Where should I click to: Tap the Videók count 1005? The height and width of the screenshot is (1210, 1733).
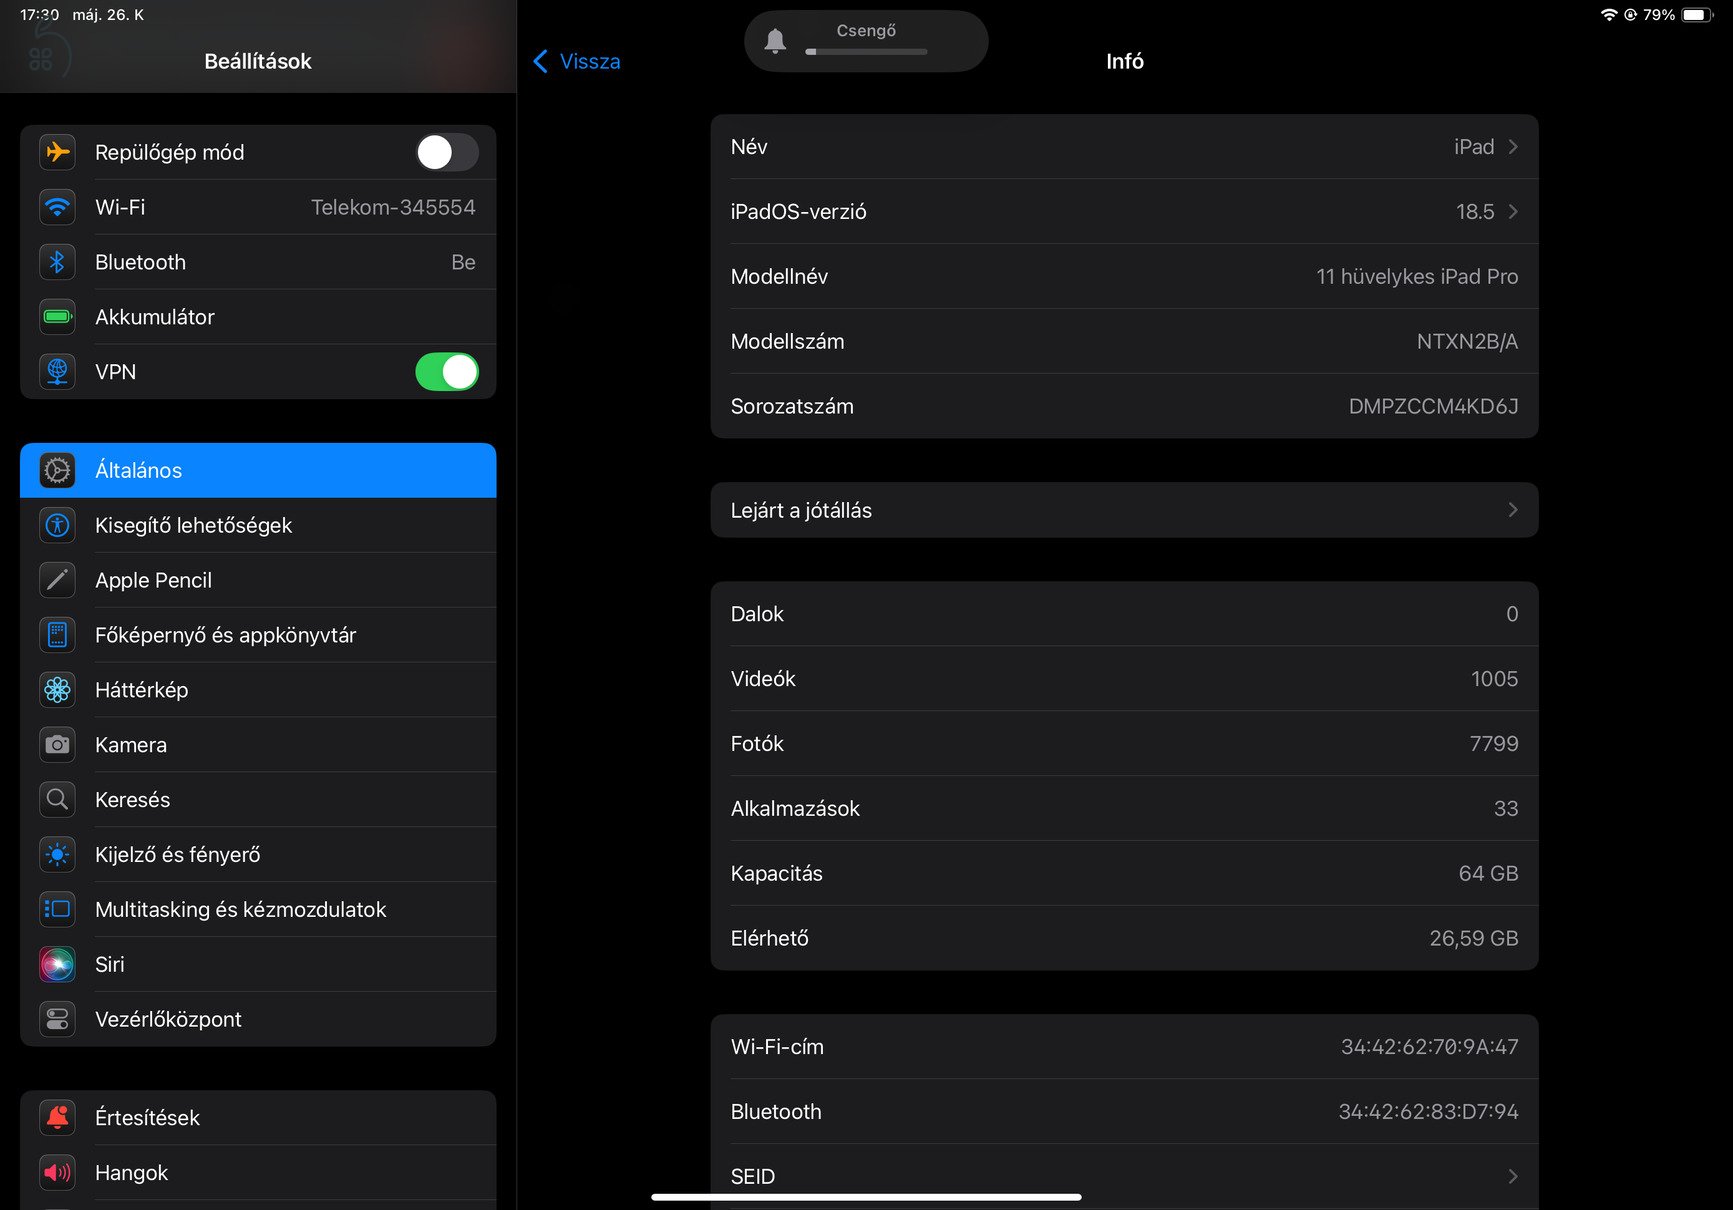[x=1494, y=679]
